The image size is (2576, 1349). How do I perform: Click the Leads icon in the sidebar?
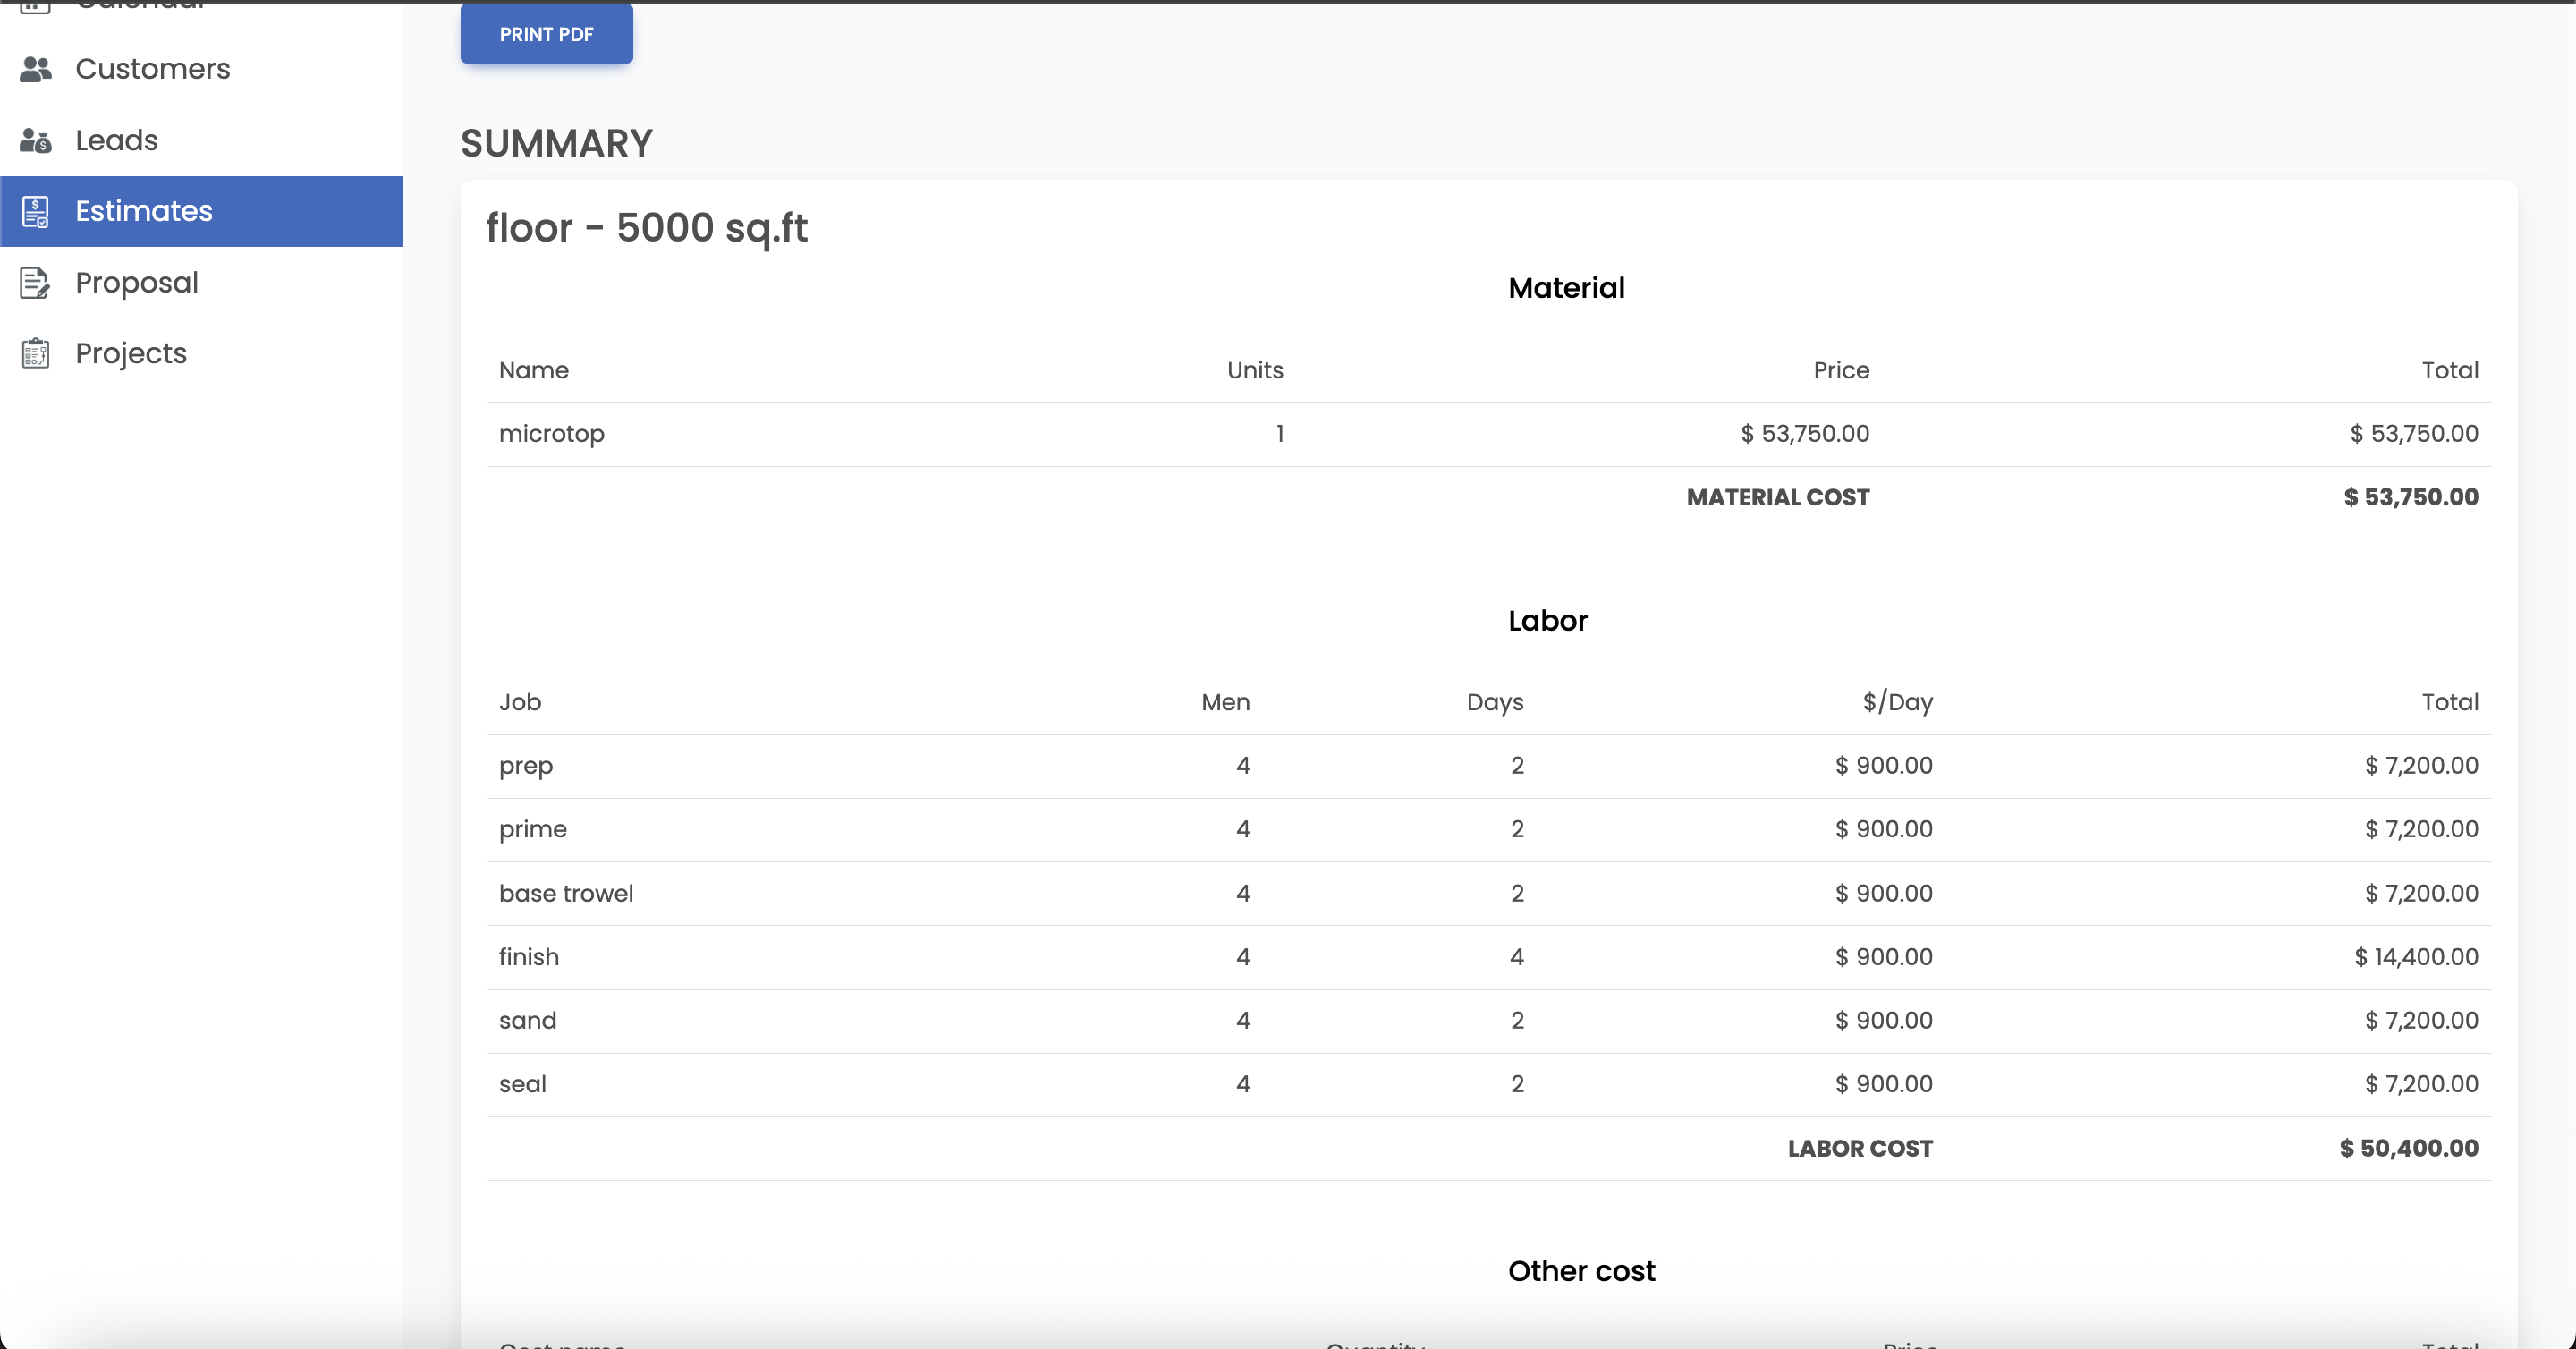tap(36, 140)
